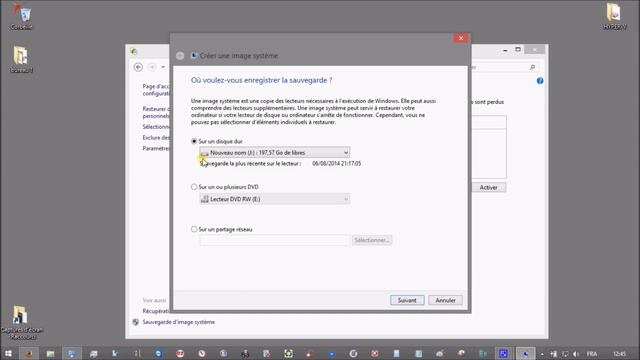
Task: Click the volume speaker tray icon
Action: (x=576, y=354)
